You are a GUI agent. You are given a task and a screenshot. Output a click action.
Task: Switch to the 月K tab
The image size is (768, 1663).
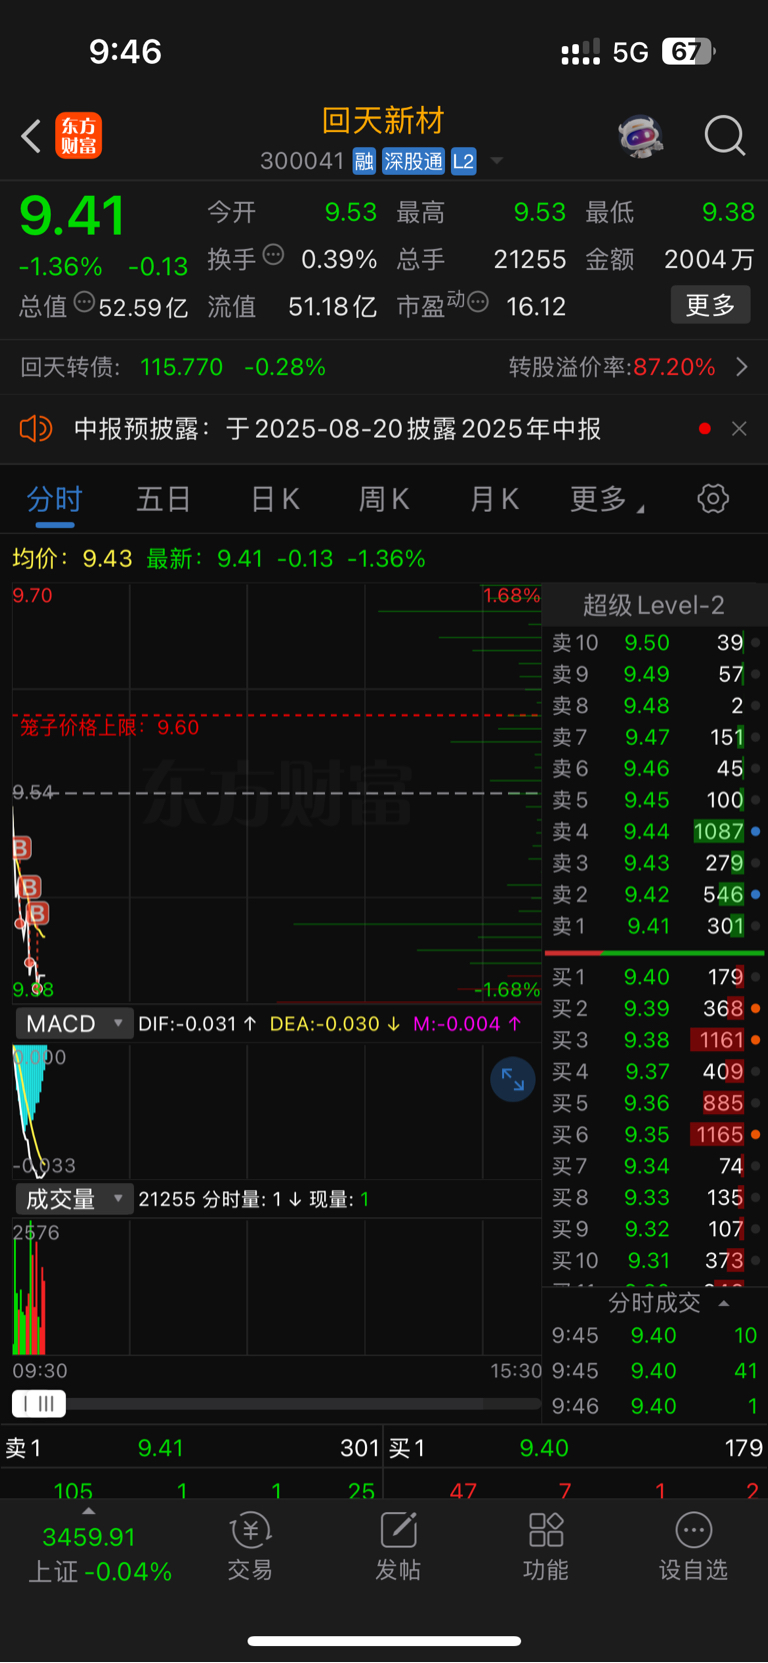494,499
